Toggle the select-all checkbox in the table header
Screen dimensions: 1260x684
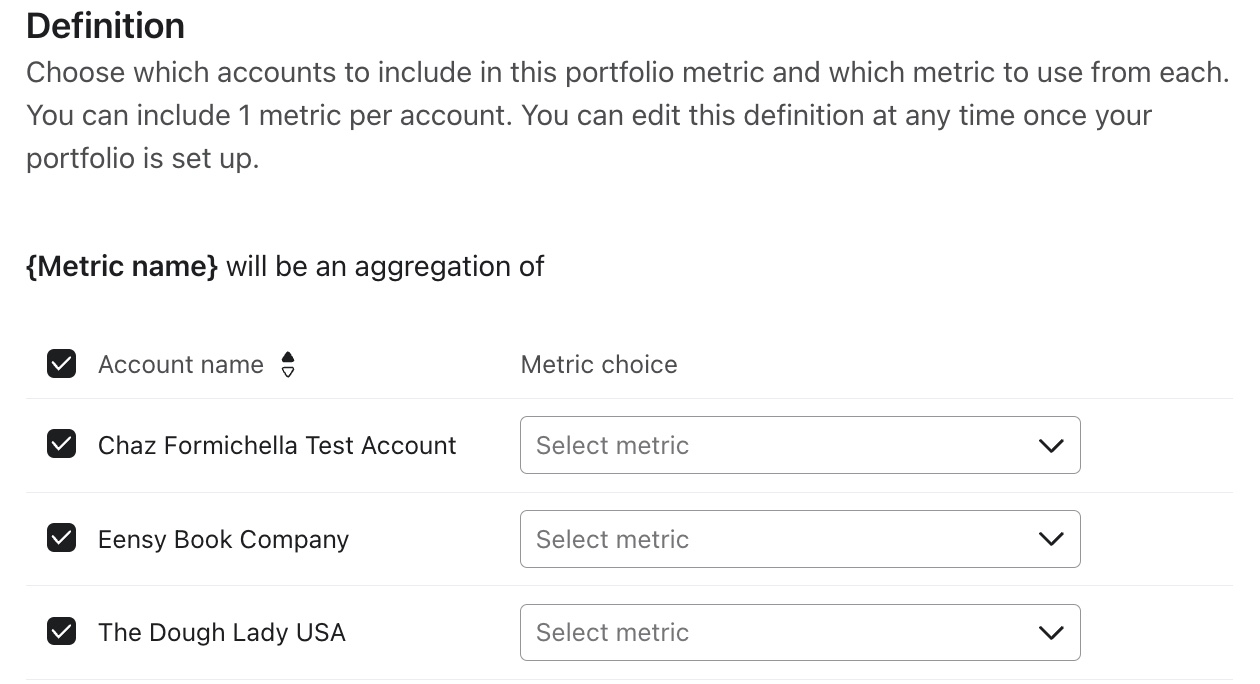coord(62,364)
